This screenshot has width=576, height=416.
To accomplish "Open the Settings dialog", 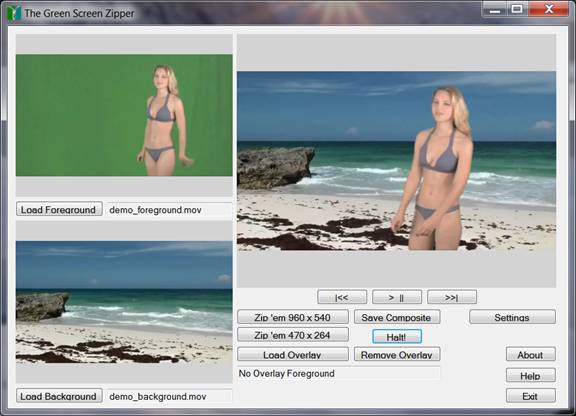I will click(512, 317).
